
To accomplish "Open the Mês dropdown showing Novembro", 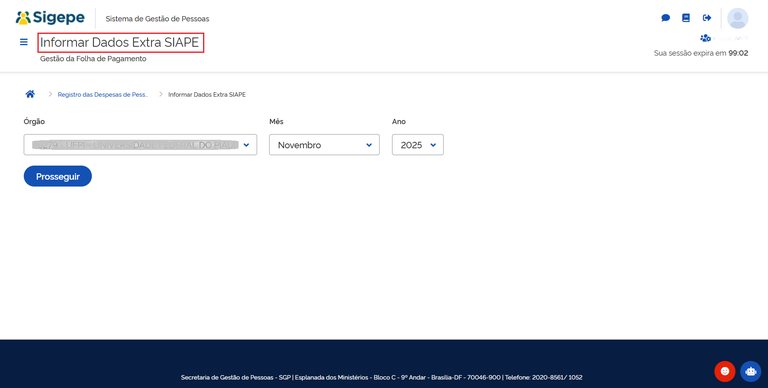I will pyautogui.click(x=324, y=145).
